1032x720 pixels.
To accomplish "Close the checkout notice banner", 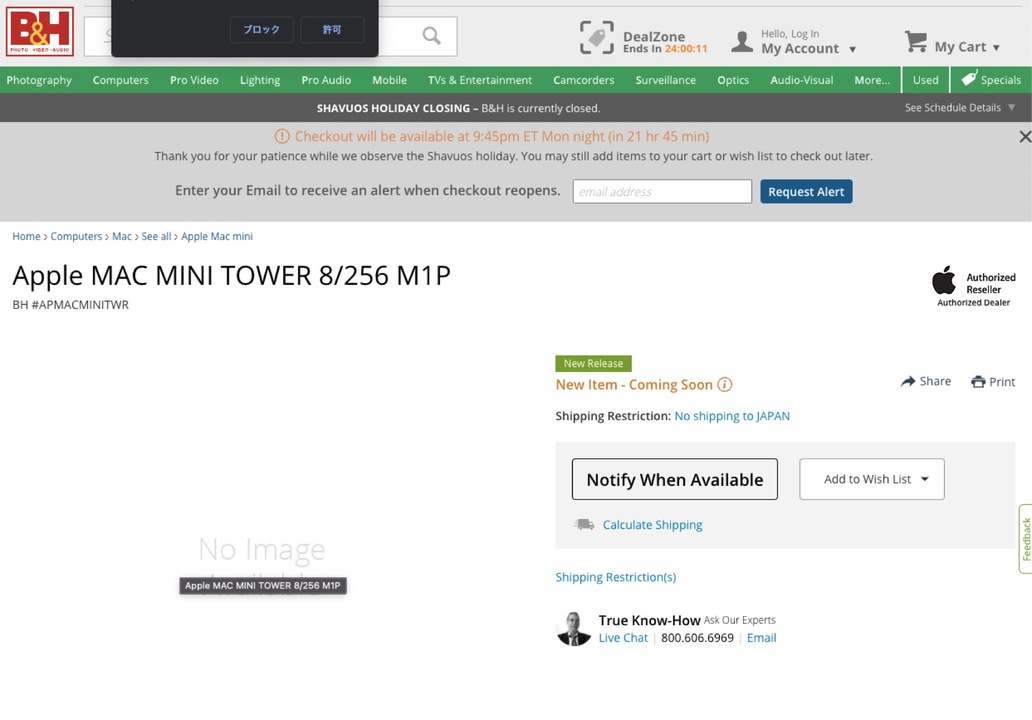I will [1025, 137].
